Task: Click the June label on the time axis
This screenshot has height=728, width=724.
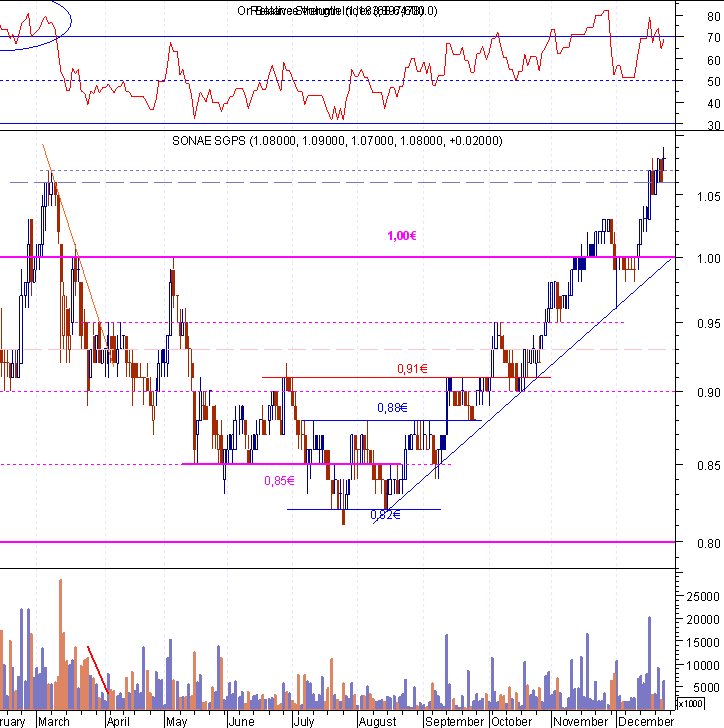Action: [x=241, y=722]
